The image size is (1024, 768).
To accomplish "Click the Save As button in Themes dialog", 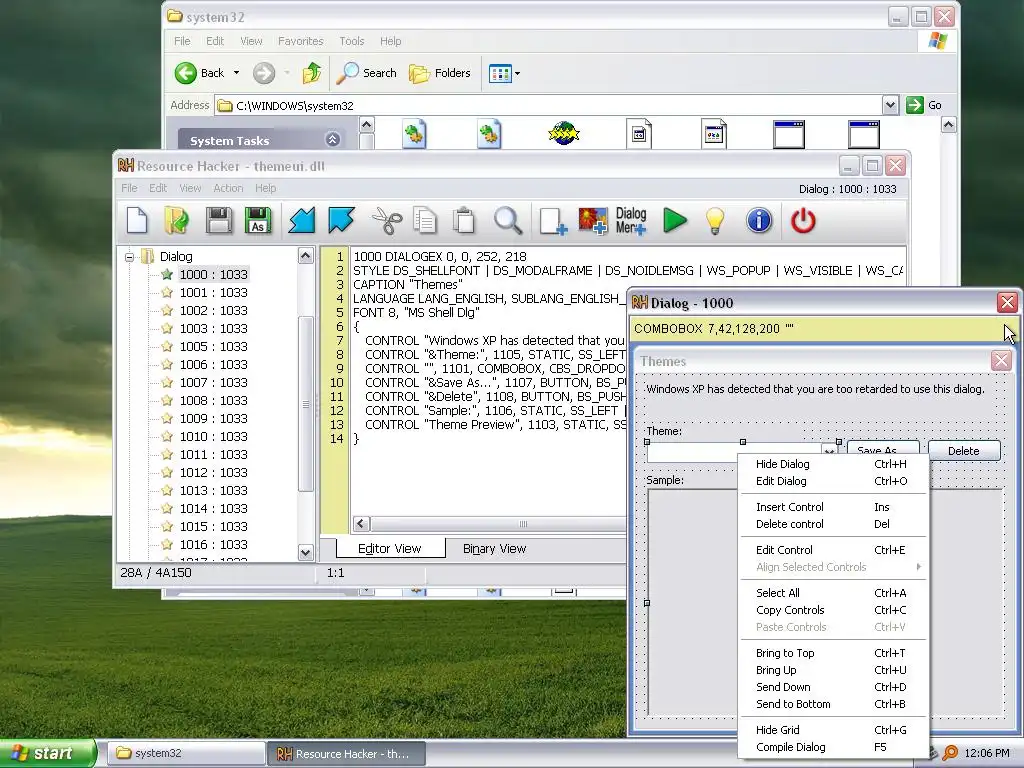I will [x=883, y=449].
